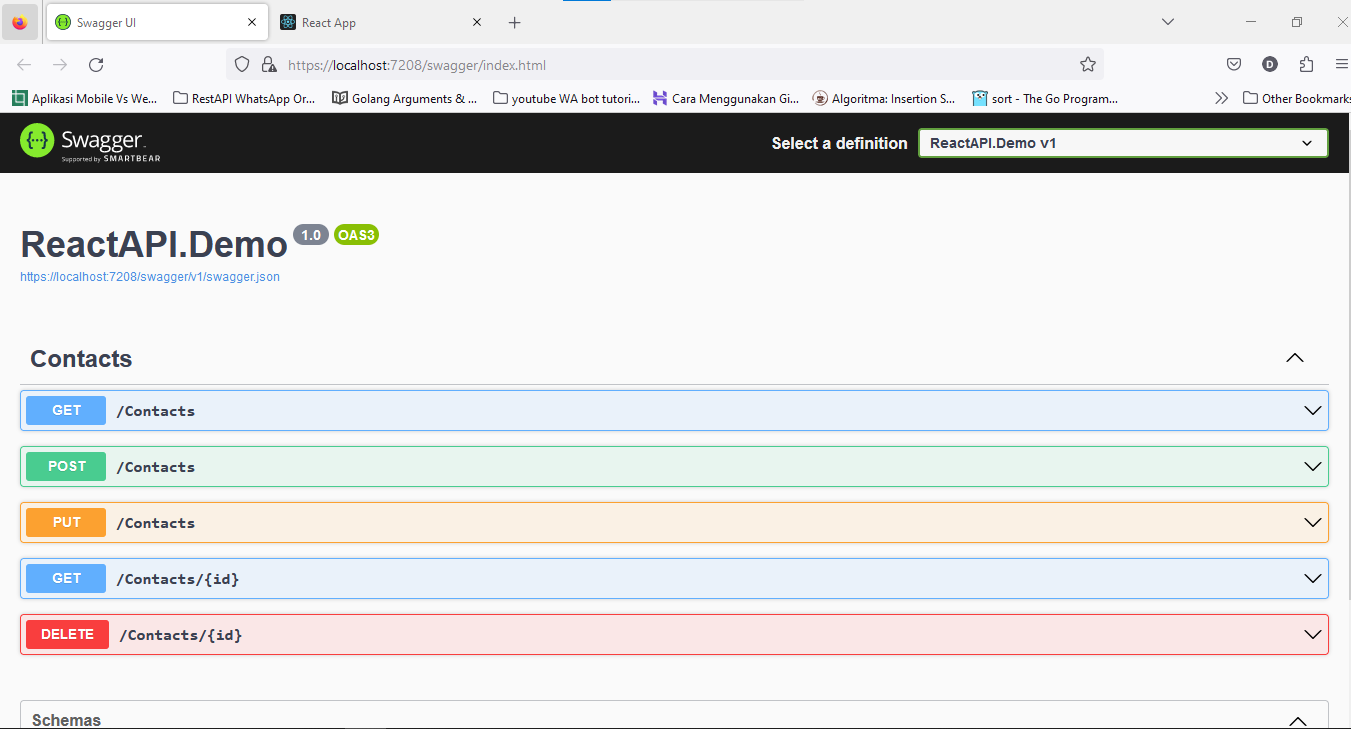Open the Pocket save icon

[x=1234, y=65]
